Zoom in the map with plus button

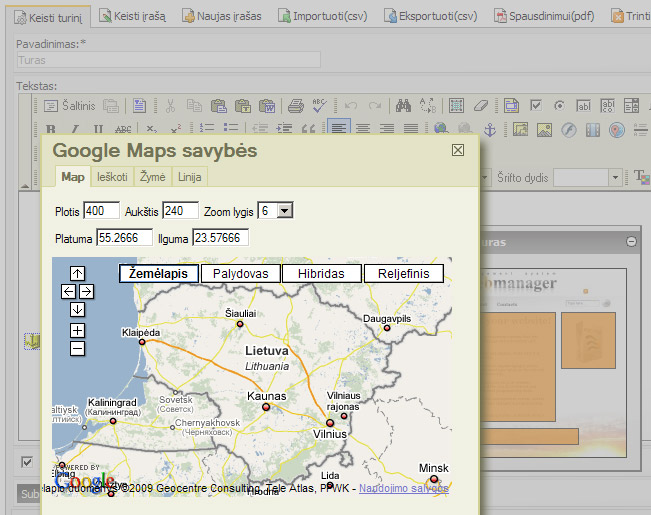[x=77, y=331]
